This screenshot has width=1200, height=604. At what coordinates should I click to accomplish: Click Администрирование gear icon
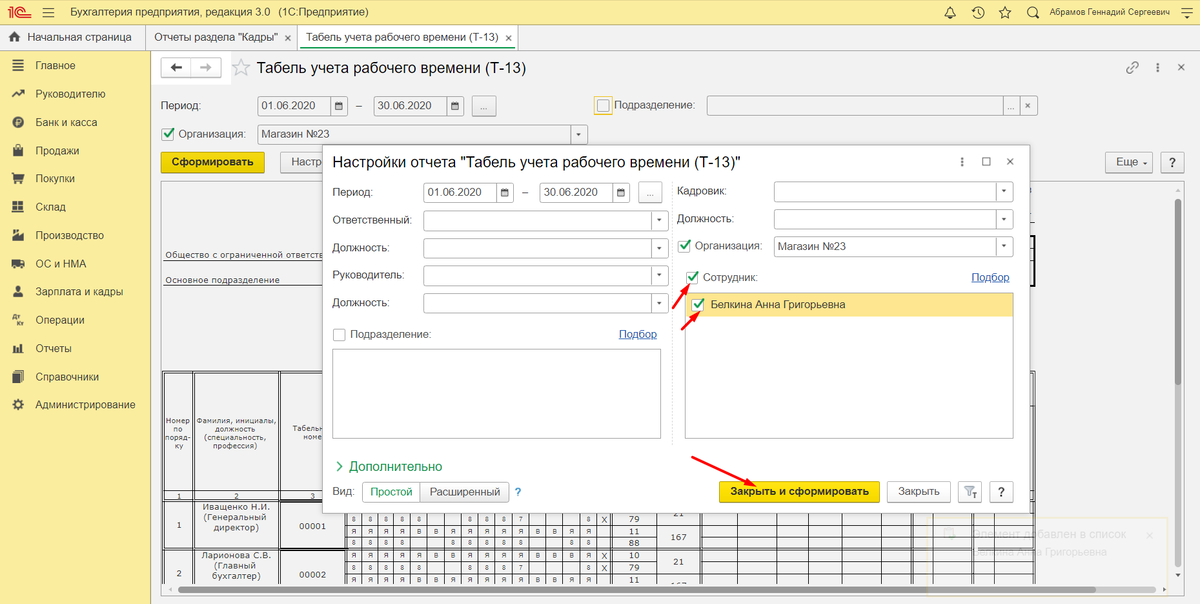pos(17,405)
